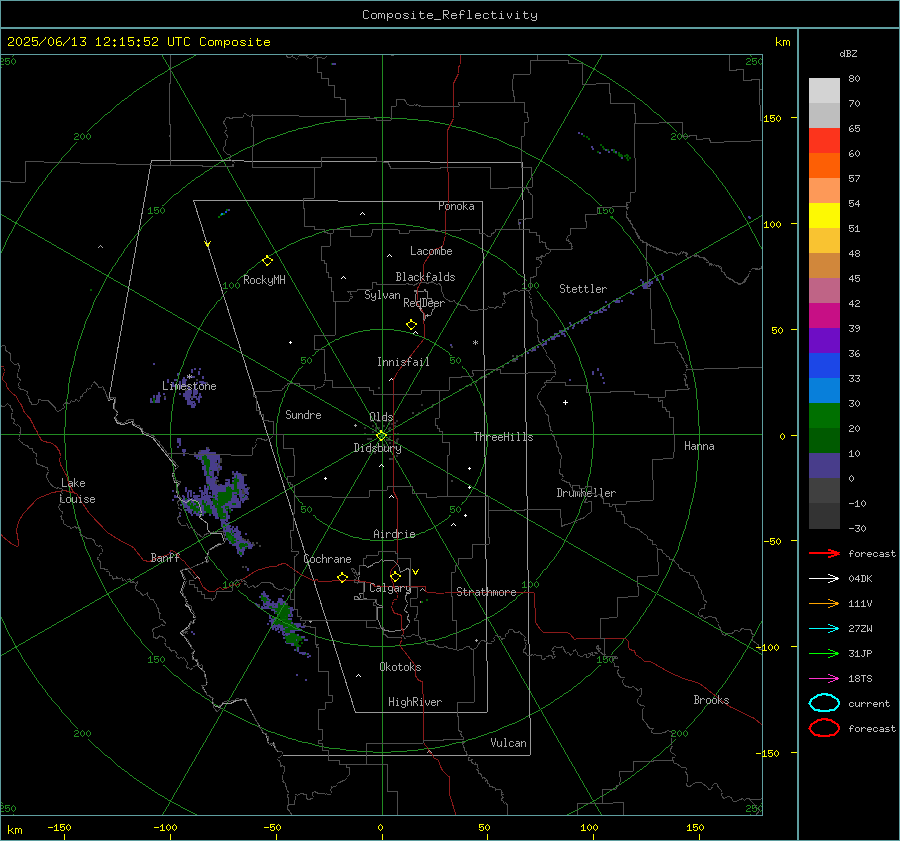900x841 pixels.
Task: Click the Composite_Reflectivity title
Action: coord(450,15)
